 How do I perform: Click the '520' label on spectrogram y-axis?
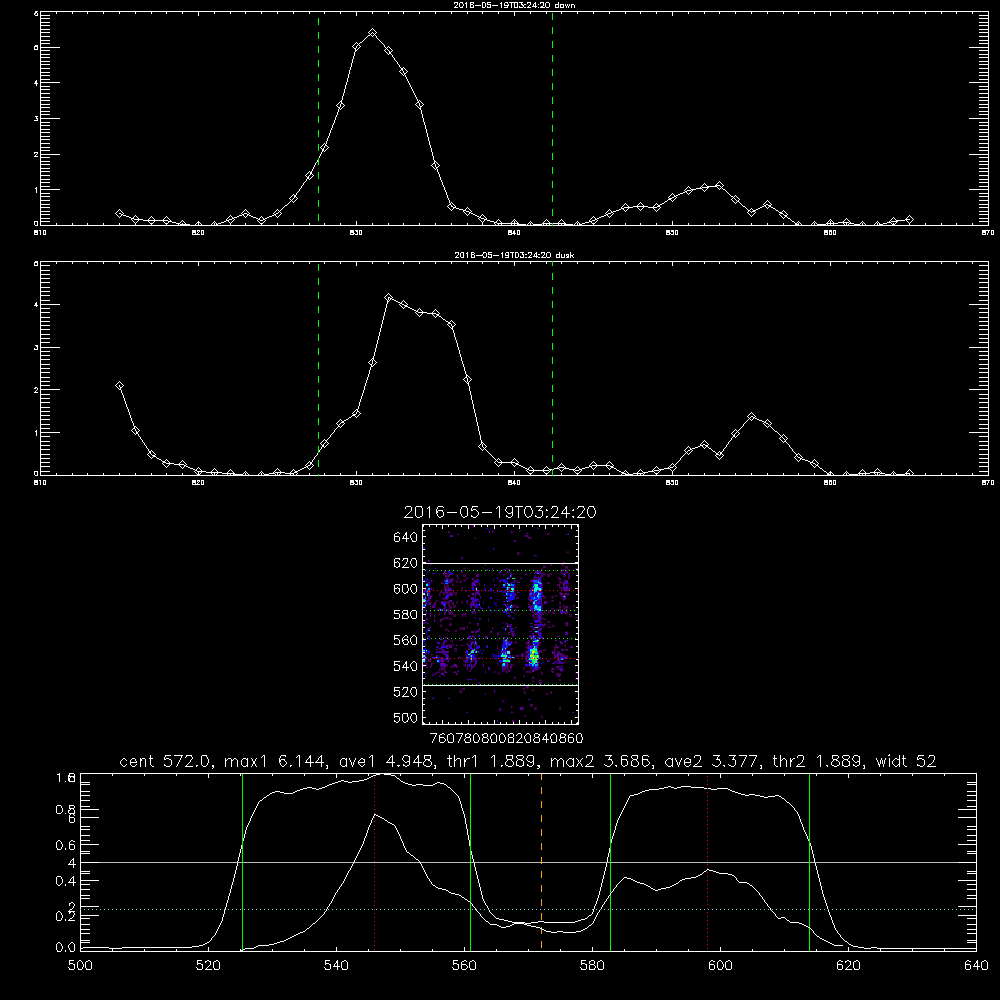[406, 692]
